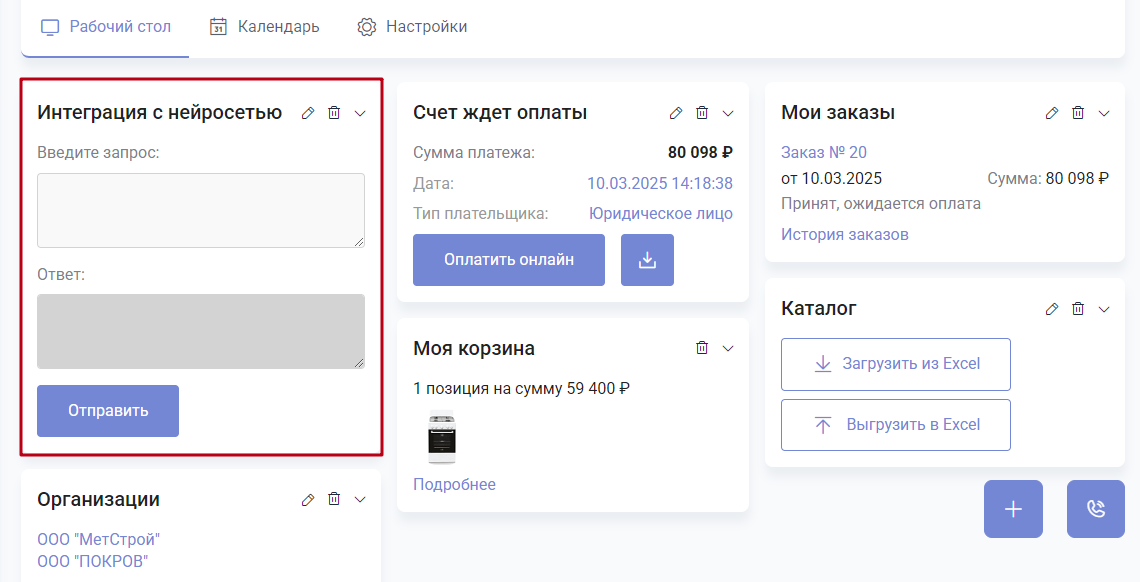Screen dimensions: 1140x582
Task: Open the ООО "МетСтрой" organization link
Action: tap(98, 540)
